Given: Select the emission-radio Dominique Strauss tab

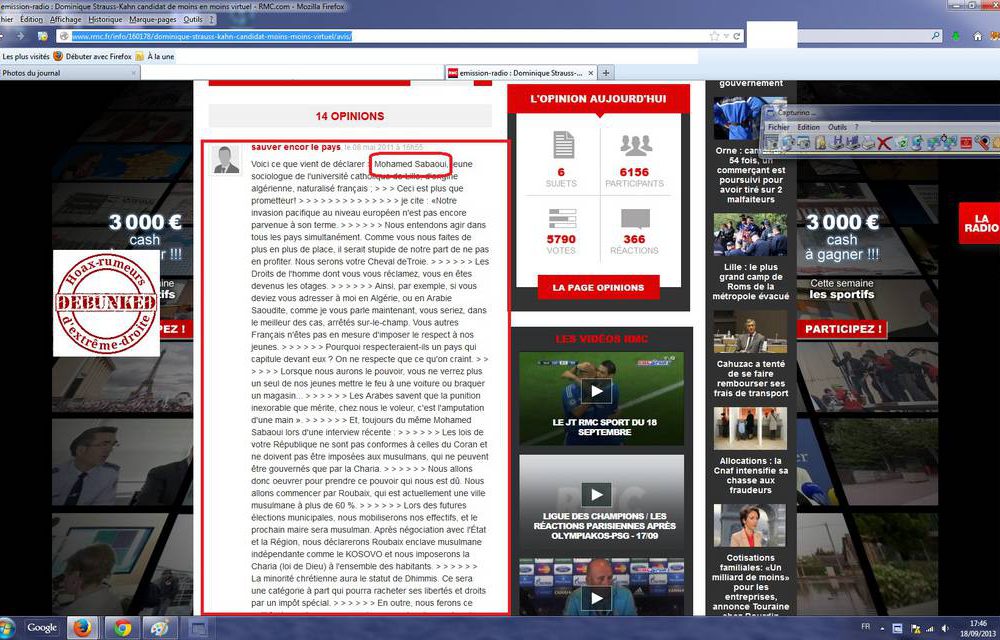Looking at the screenshot, I should point(521,73).
